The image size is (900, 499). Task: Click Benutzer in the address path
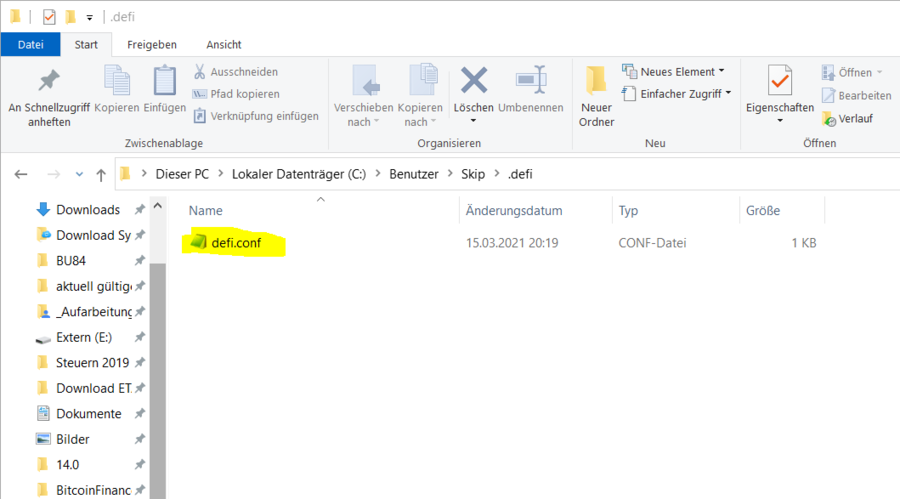(414, 174)
